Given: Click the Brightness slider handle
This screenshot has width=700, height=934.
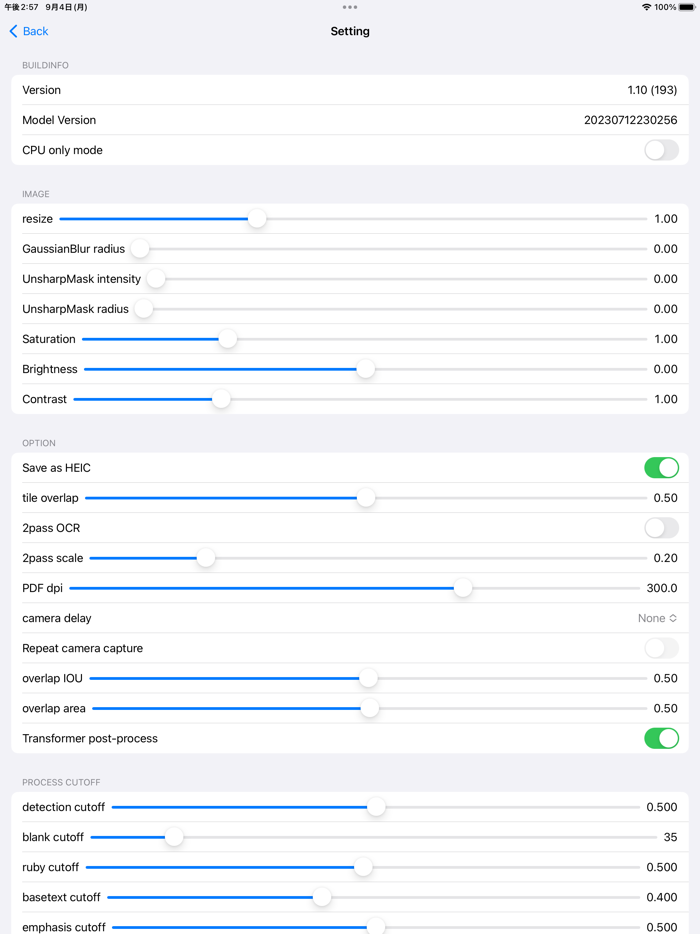Looking at the screenshot, I should tap(366, 369).
